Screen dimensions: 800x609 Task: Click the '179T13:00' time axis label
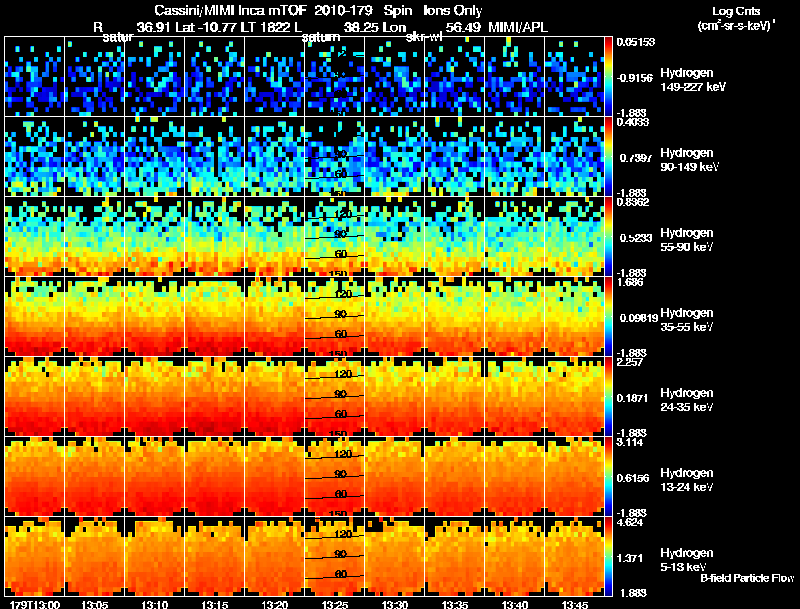click(34, 605)
